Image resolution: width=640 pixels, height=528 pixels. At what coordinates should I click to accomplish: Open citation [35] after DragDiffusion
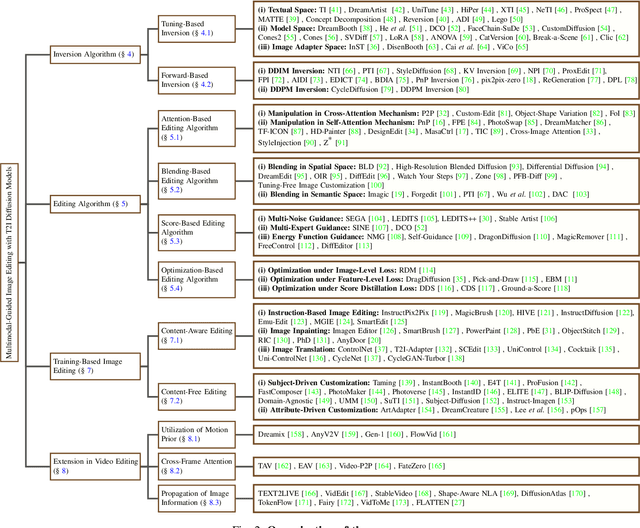coord(459,279)
